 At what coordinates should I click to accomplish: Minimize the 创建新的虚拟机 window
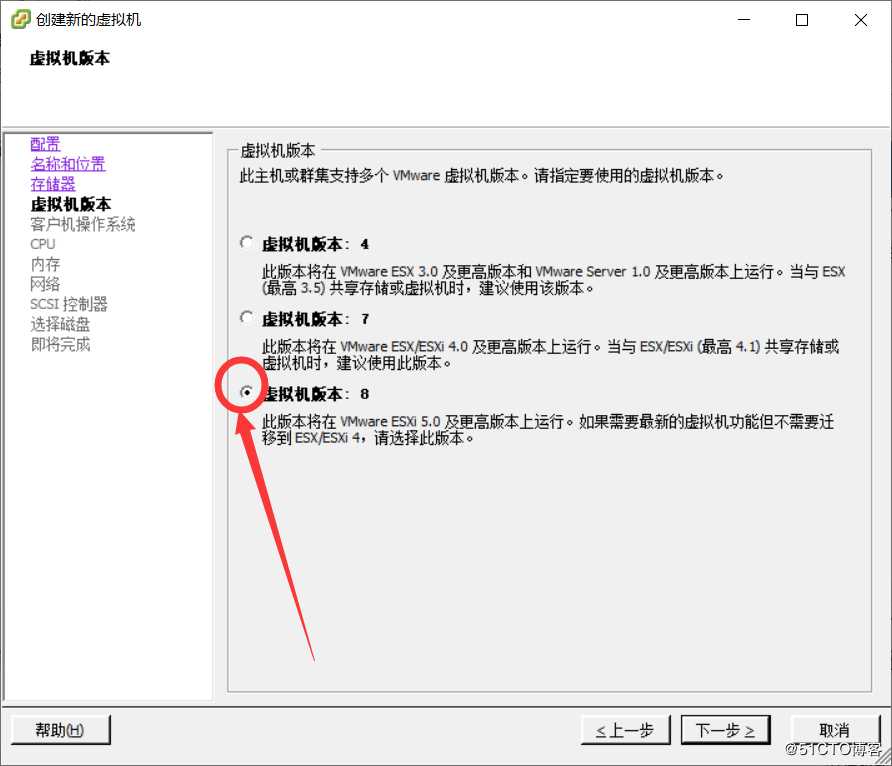point(744,20)
